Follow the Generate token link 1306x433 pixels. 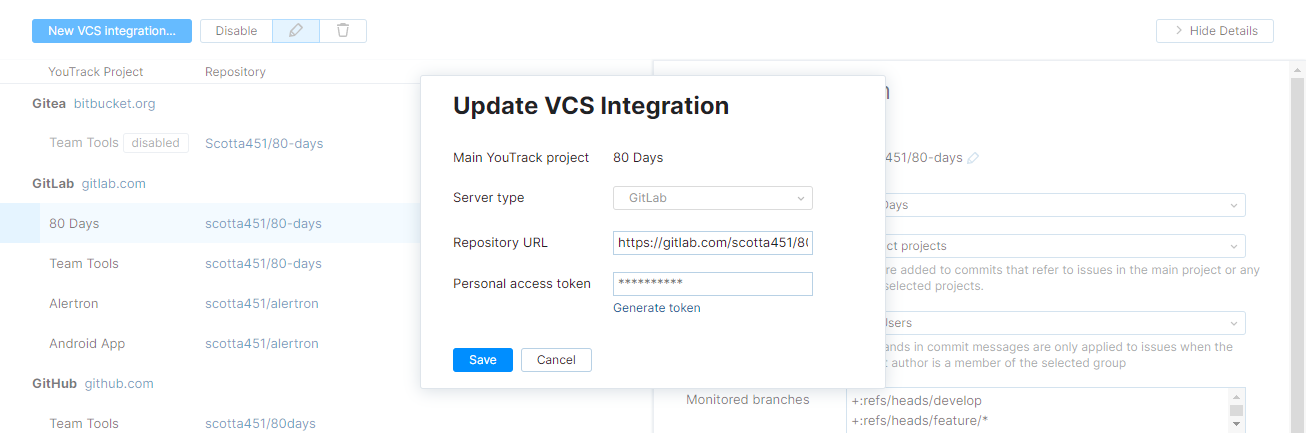tap(657, 308)
